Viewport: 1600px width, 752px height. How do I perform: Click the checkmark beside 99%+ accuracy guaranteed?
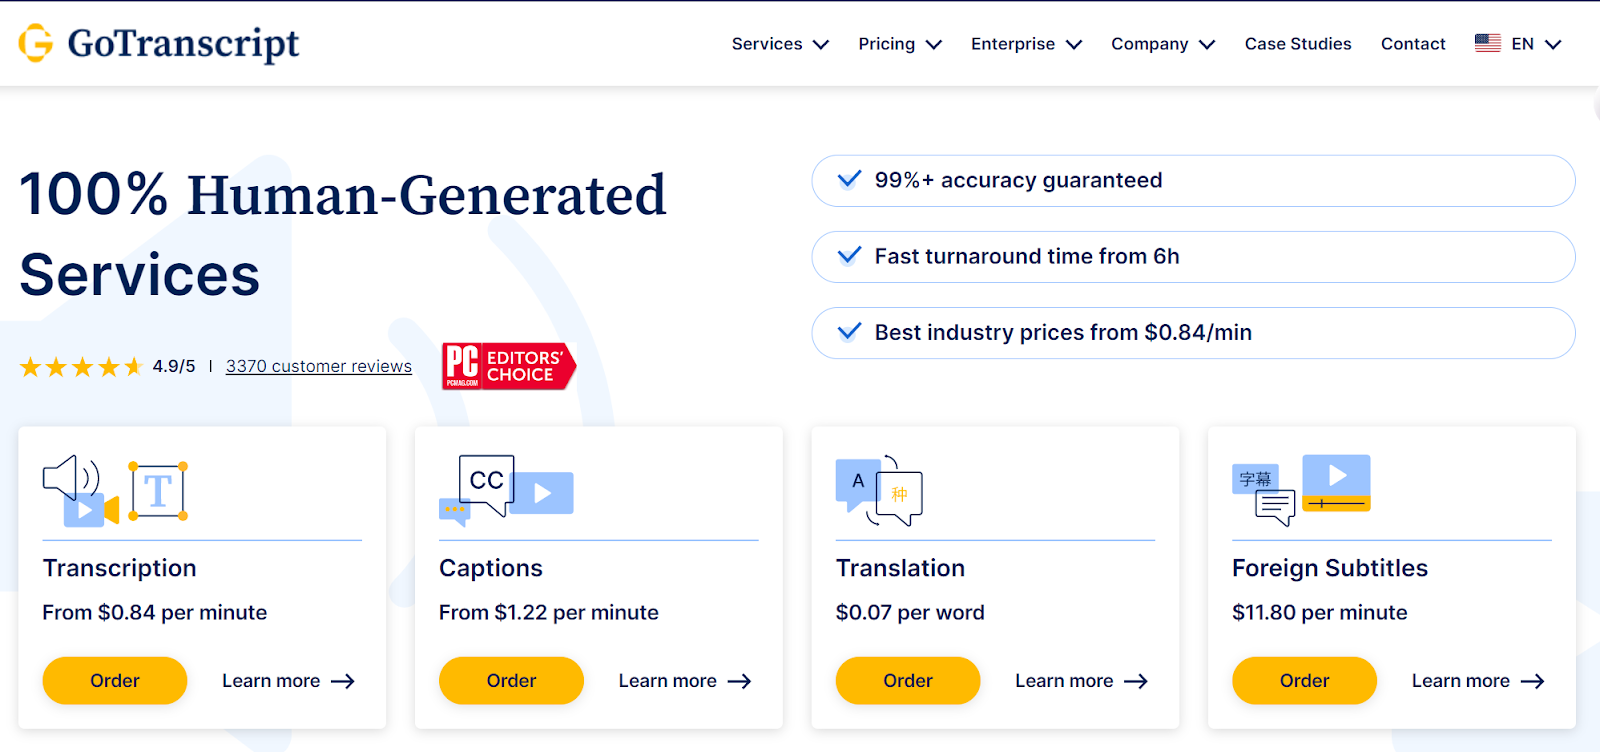848,180
